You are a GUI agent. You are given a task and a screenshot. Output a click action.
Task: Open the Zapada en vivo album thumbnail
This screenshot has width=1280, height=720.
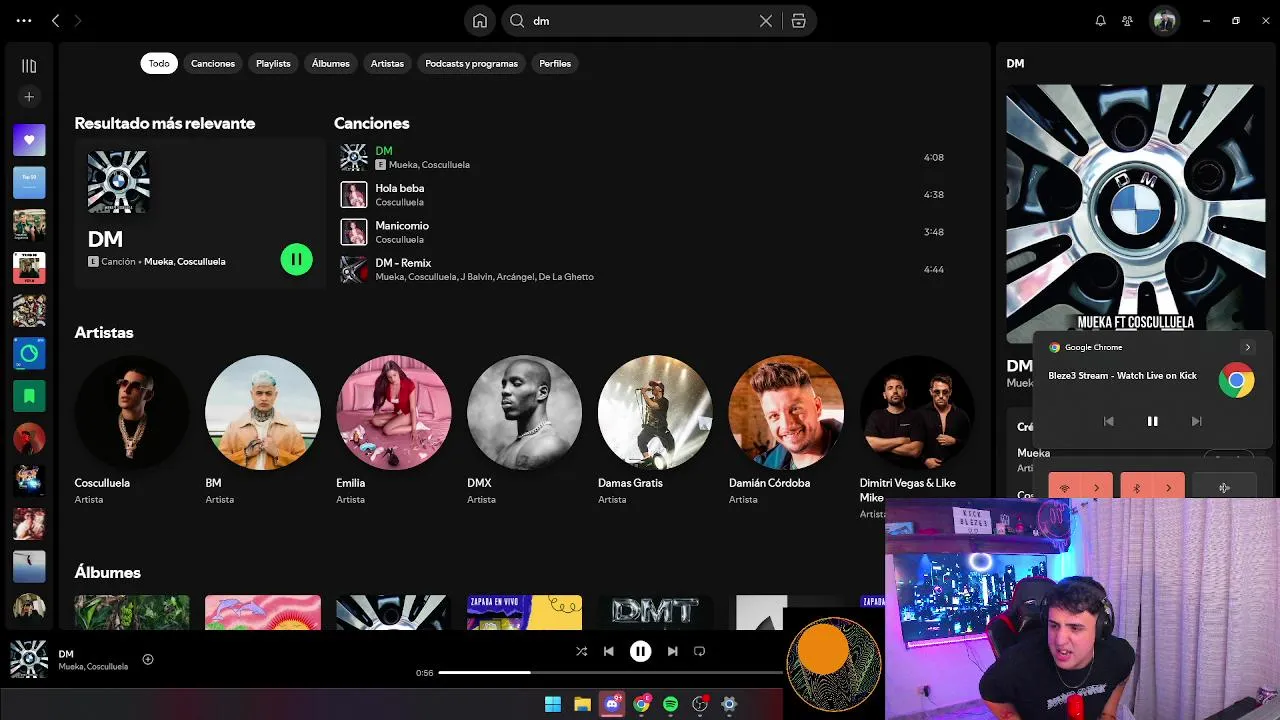(x=524, y=613)
